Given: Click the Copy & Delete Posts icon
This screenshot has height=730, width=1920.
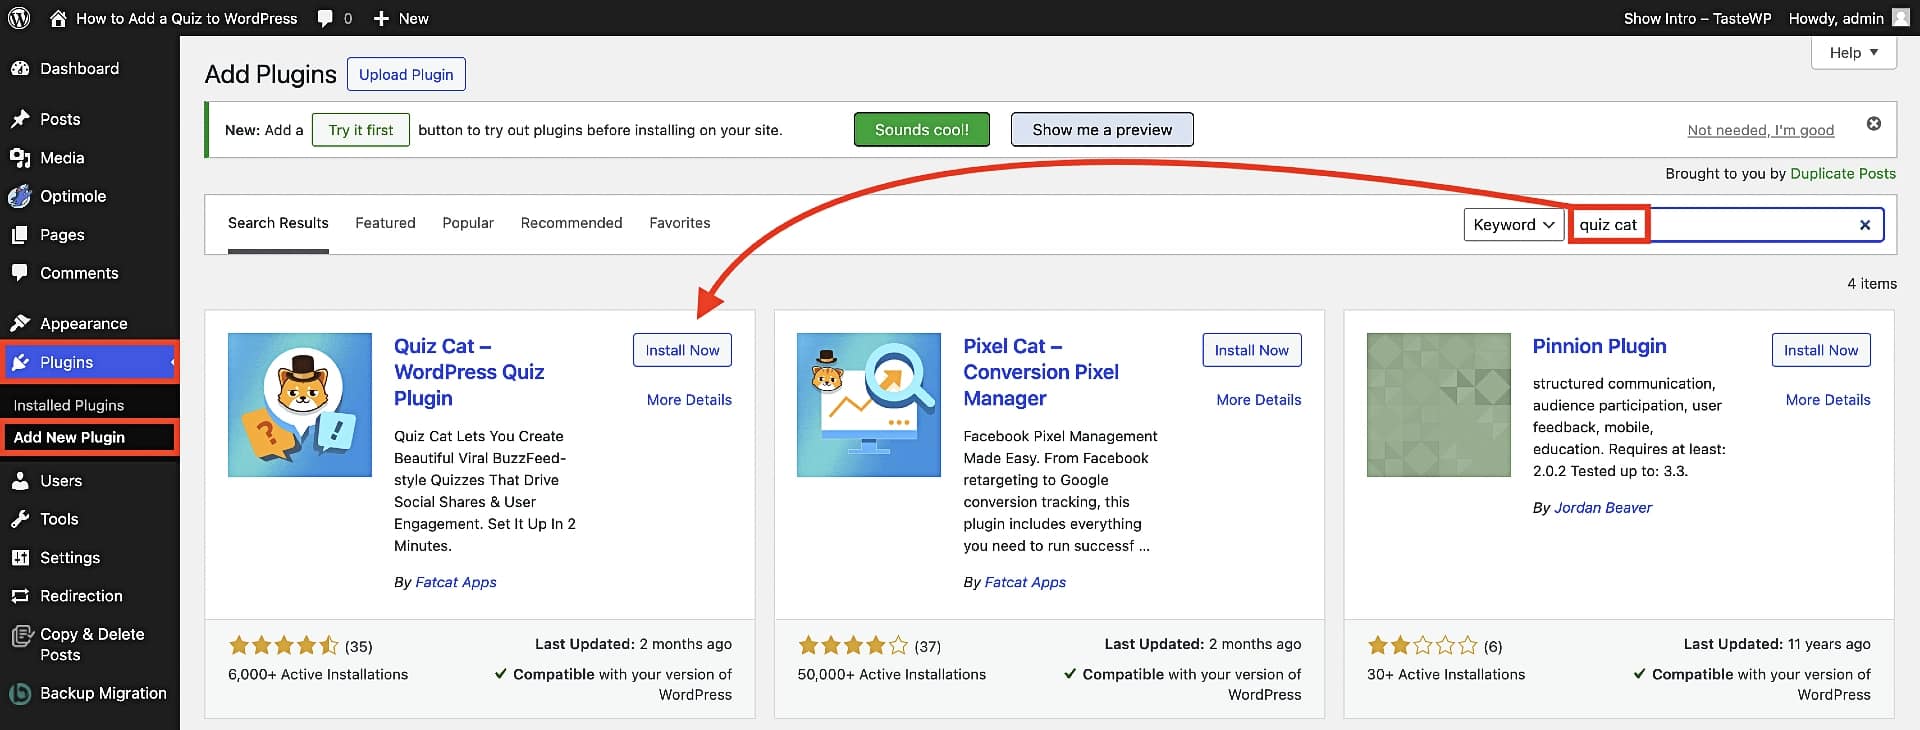Looking at the screenshot, I should (x=22, y=636).
